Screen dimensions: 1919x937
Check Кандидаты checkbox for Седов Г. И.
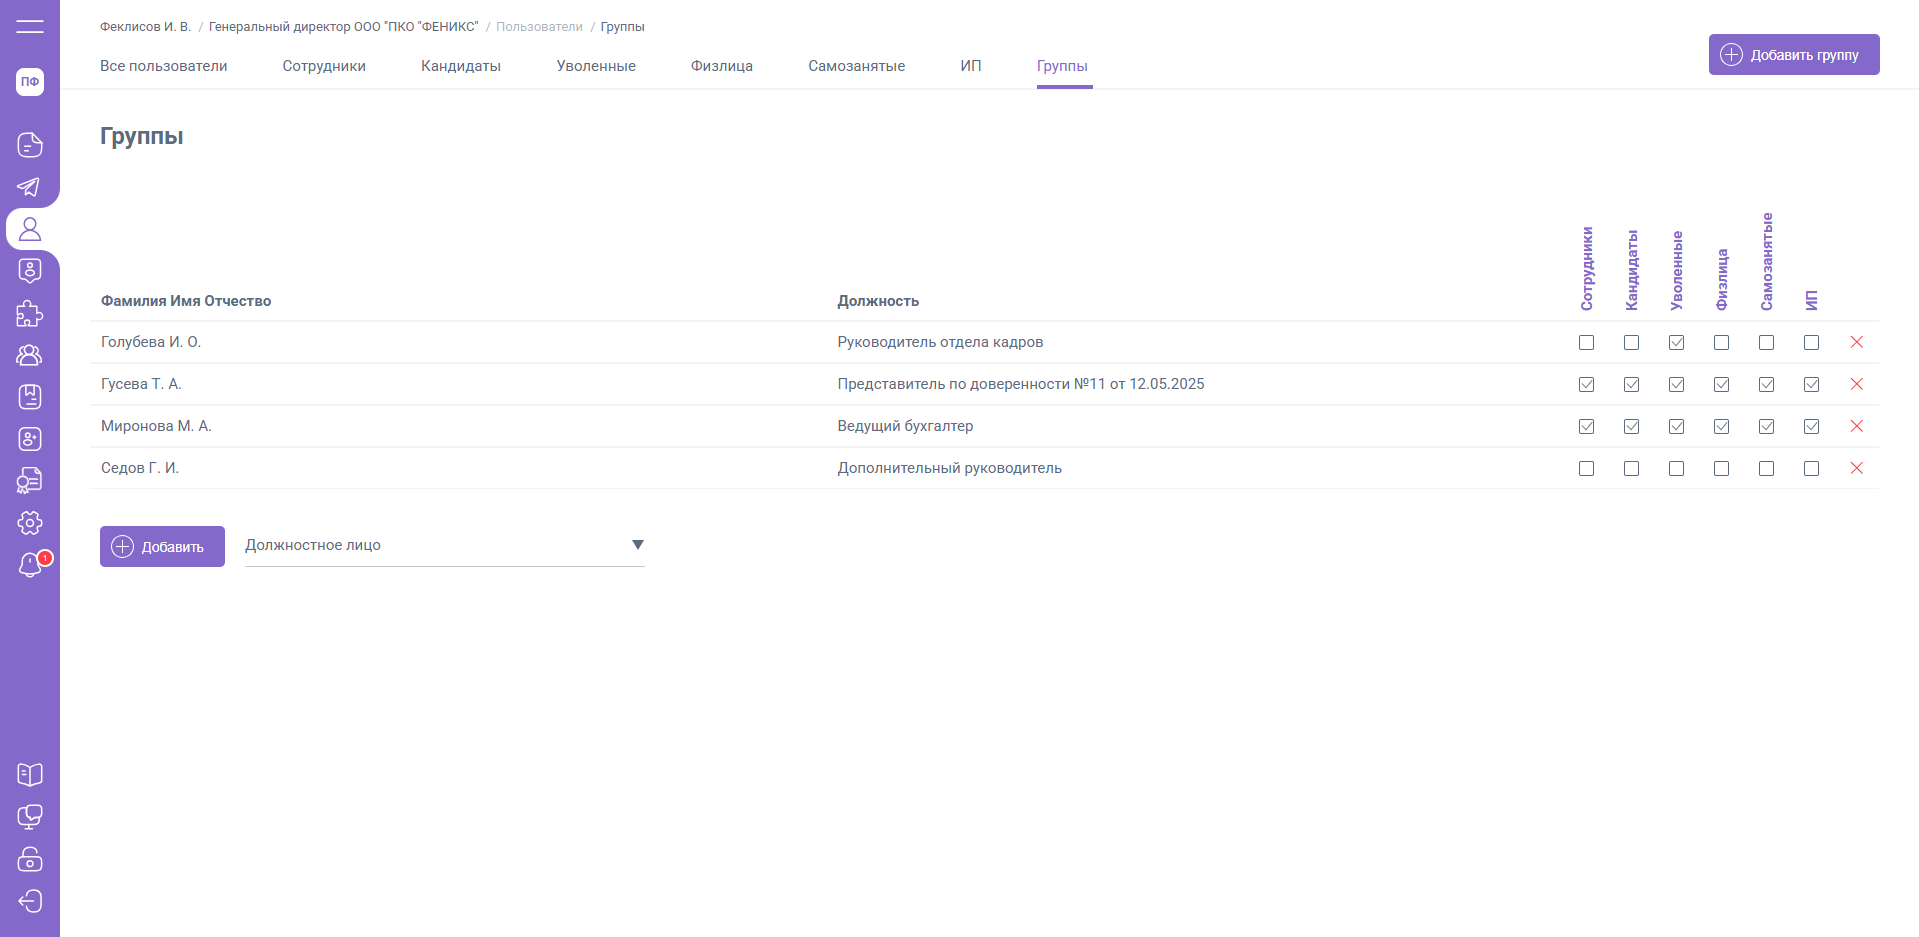1631,468
